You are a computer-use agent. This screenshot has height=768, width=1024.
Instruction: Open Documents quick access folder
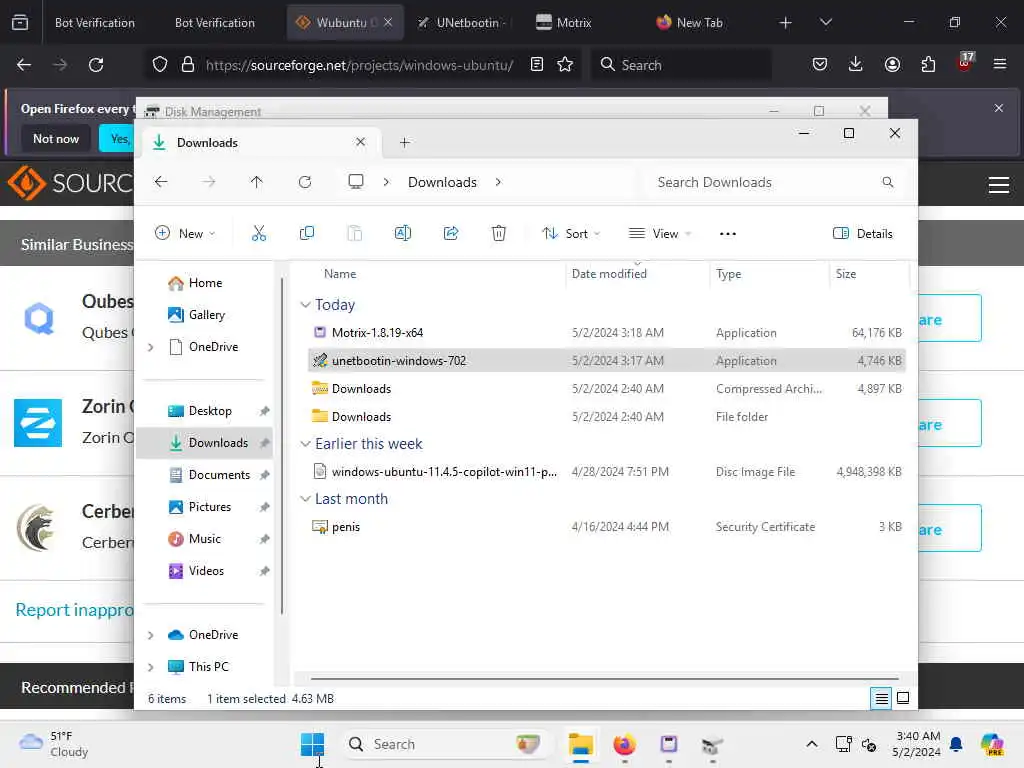pos(219,475)
